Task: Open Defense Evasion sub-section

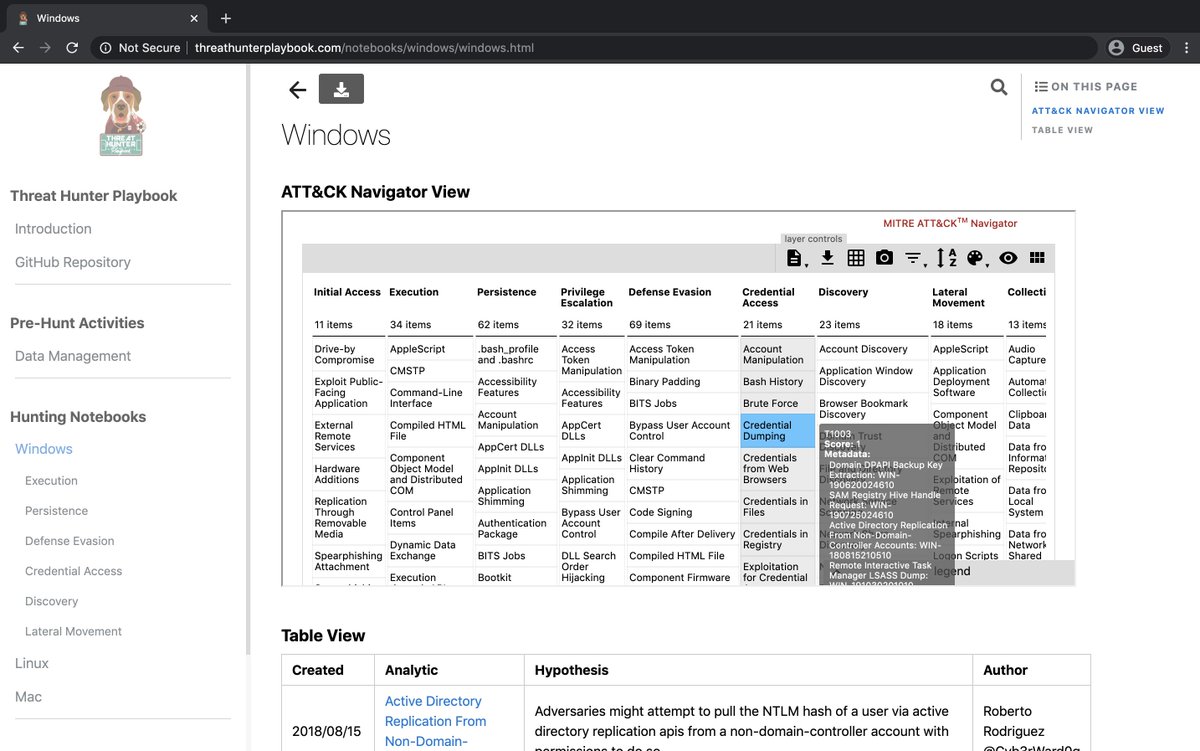Action: (70, 541)
